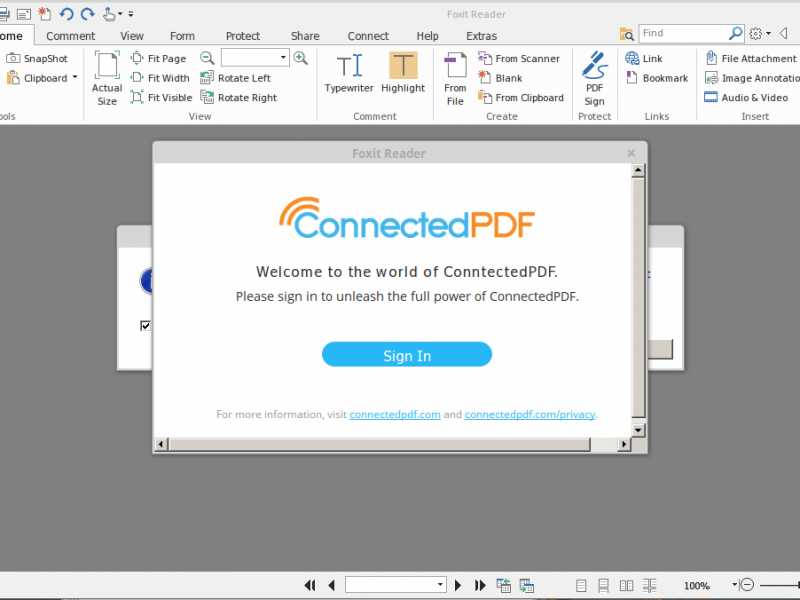Open the Help tab
Image resolution: width=800 pixels, height=600 pixels.
[427, 36]
